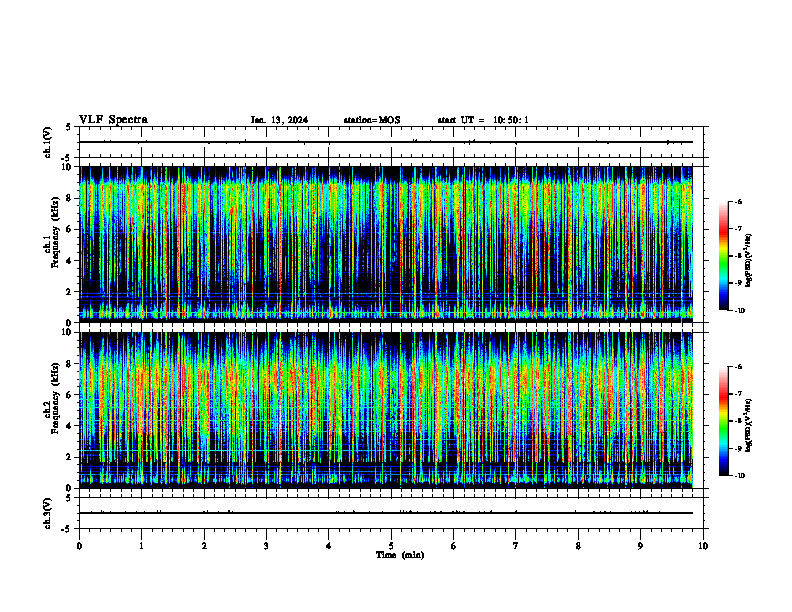Click the '-7' label on ch.2 colorbar
This screenshot has height=612, width=792.
point(739,394)
